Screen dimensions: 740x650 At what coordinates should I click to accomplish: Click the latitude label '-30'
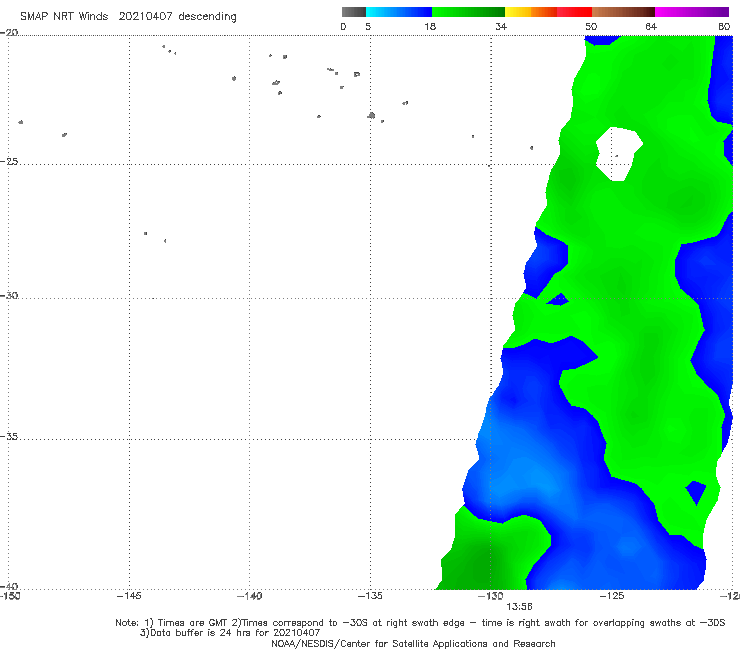pos(9,295)
